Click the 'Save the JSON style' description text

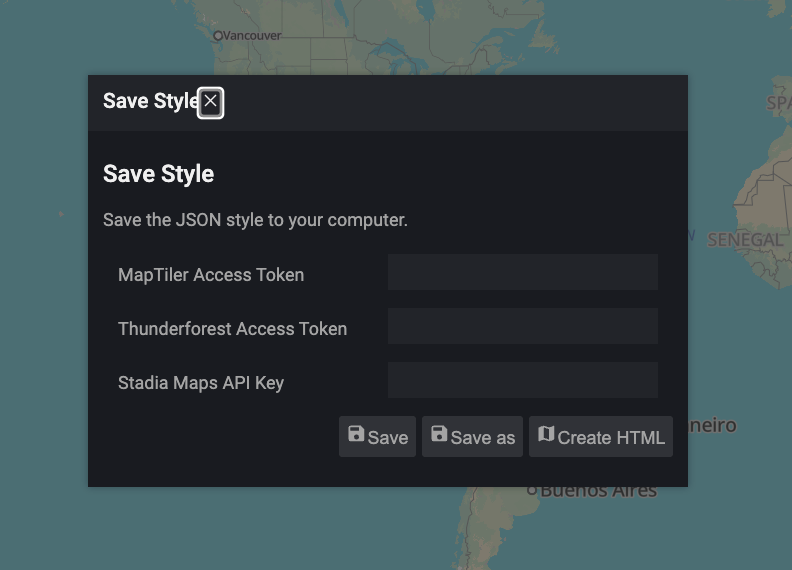coord(255,220)
